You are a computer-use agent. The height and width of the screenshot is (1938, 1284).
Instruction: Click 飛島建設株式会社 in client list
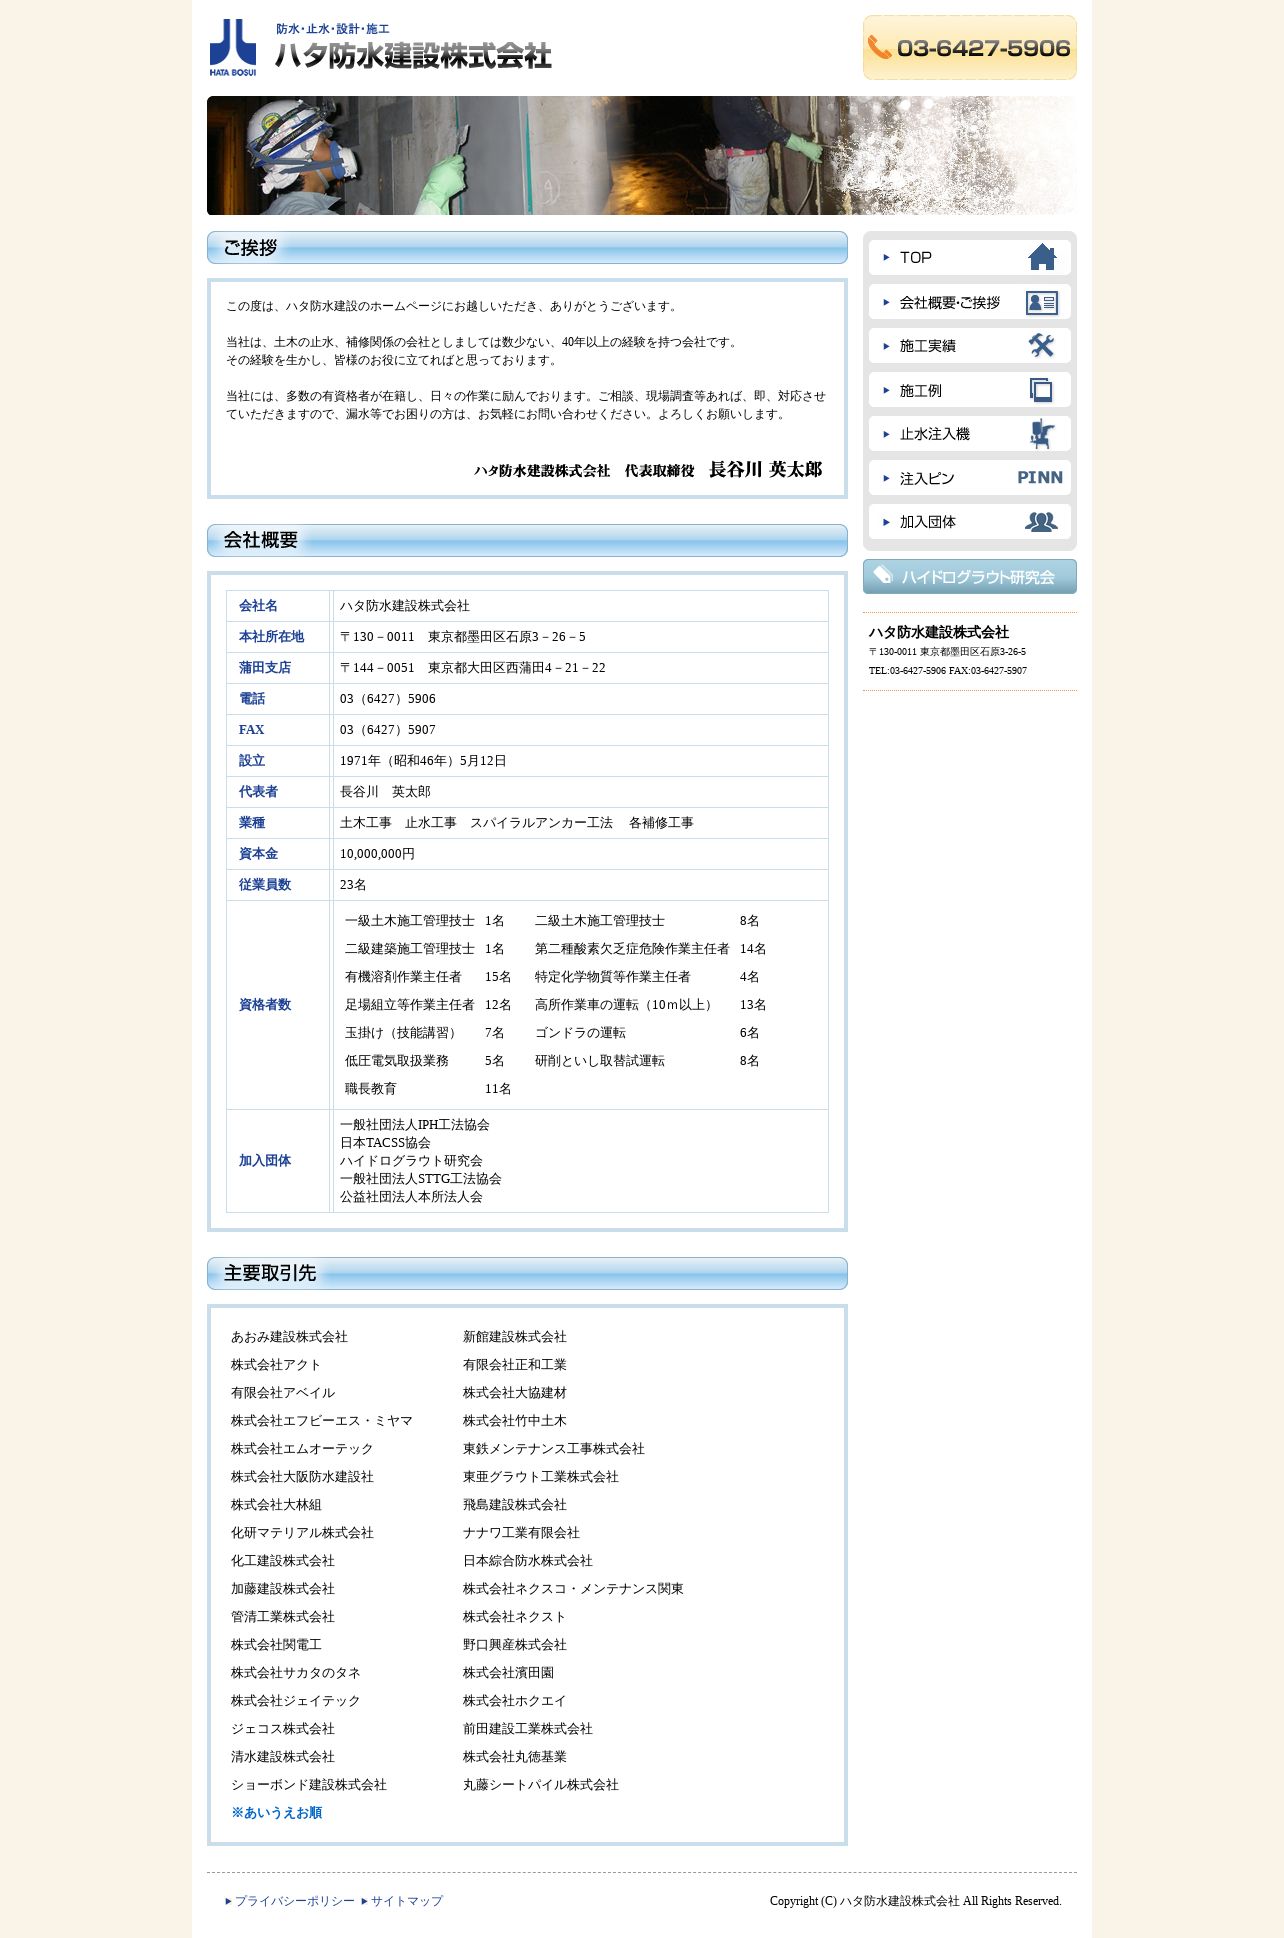pyautogui.click(x=515, y=1505)
